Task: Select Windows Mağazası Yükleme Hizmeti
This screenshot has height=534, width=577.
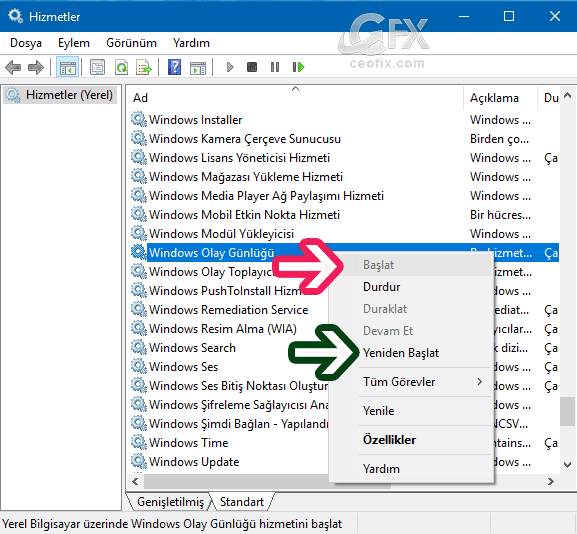Action: click(x=246, y=177)
